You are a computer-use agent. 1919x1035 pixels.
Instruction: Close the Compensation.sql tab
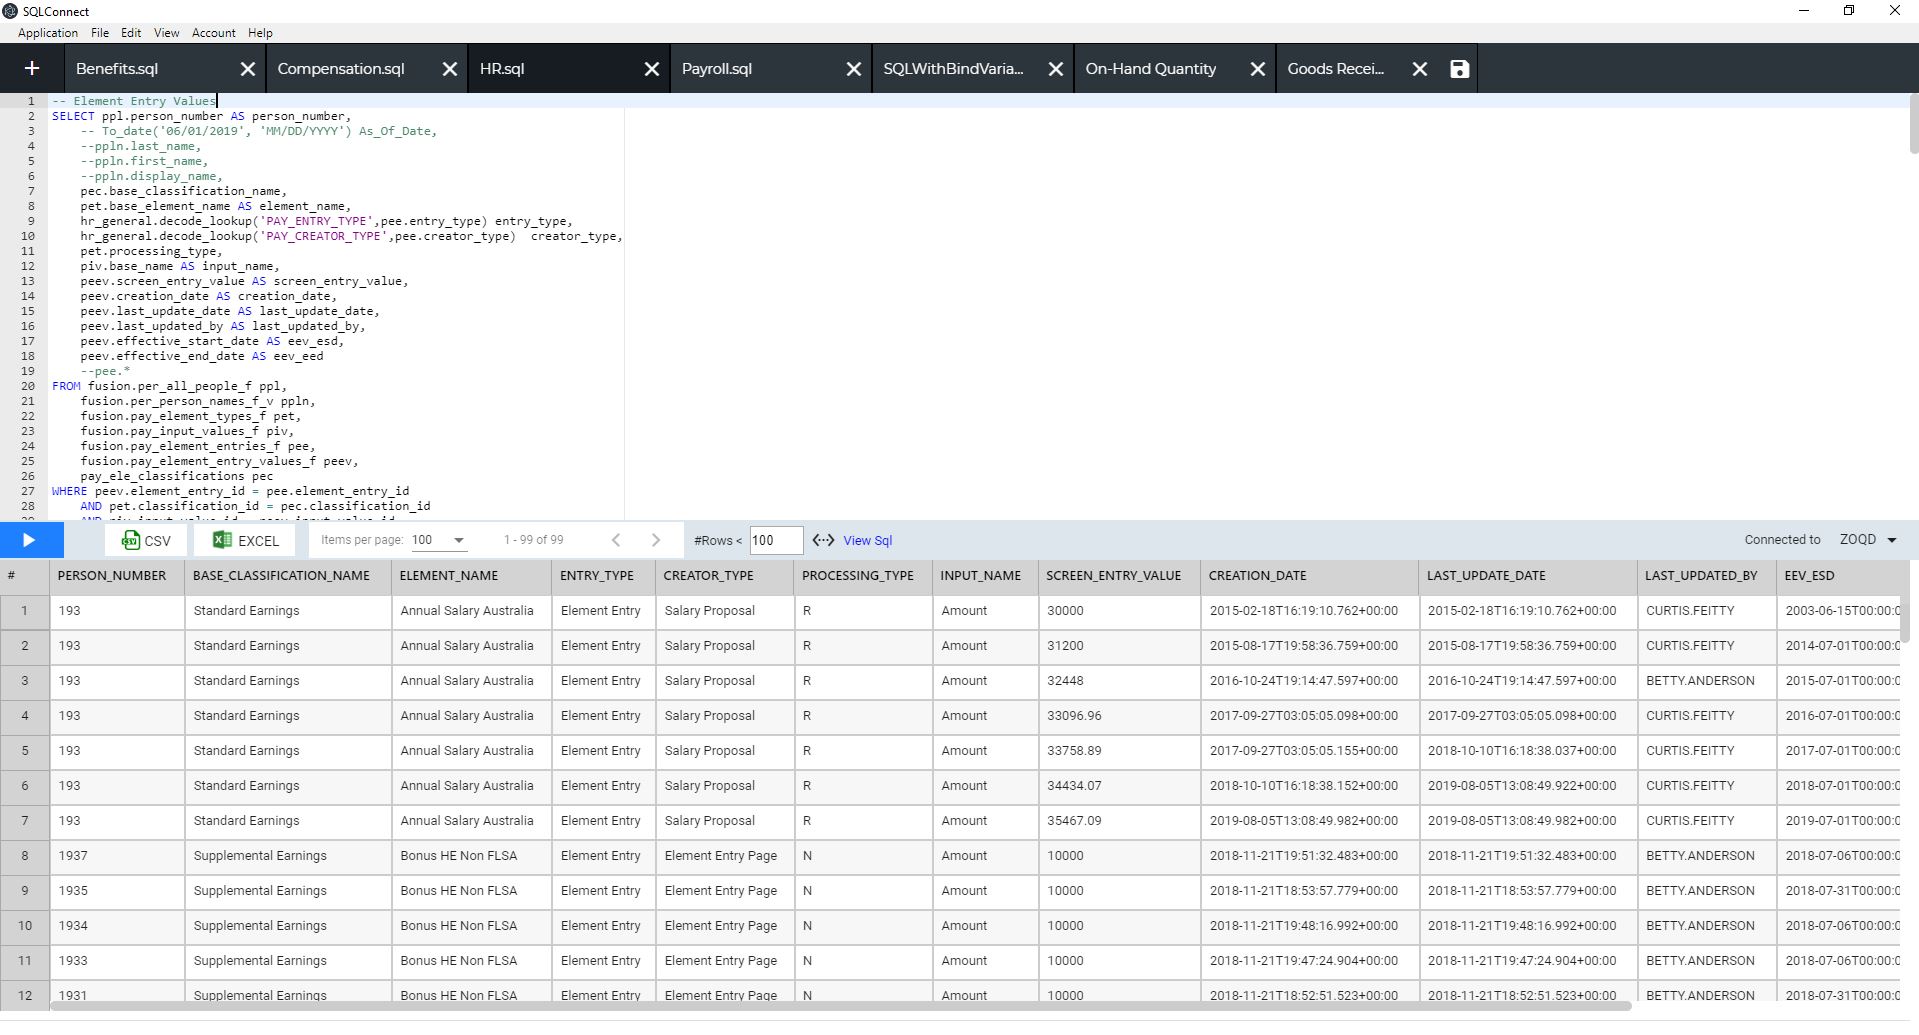[450, 69]
